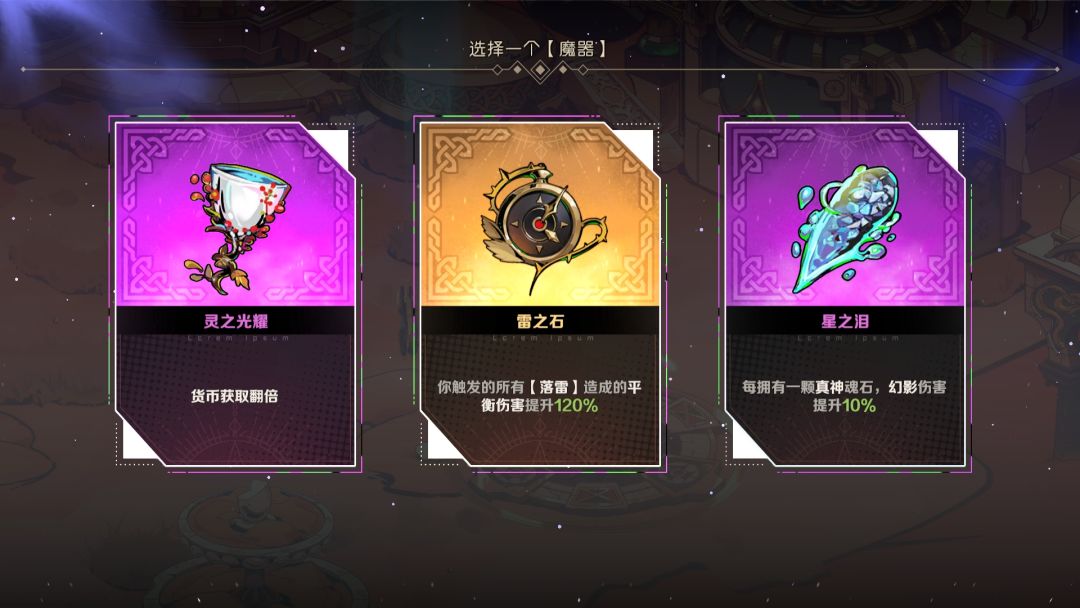Click the 星之泪 card title
Screen dimensions: 1080x608
click(844, 321)
